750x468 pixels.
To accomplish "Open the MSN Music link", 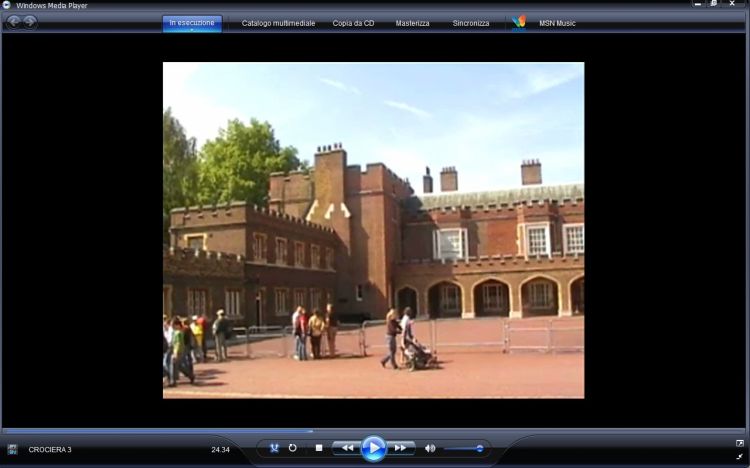I will (557, 23).
